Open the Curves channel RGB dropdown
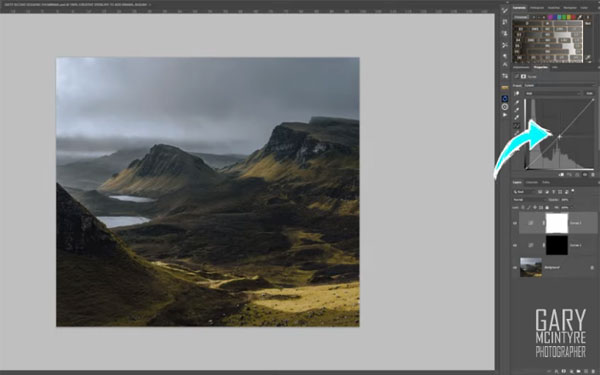Image resolution: width=600 pixels, height=375 pixels. (x=553, y=93)
